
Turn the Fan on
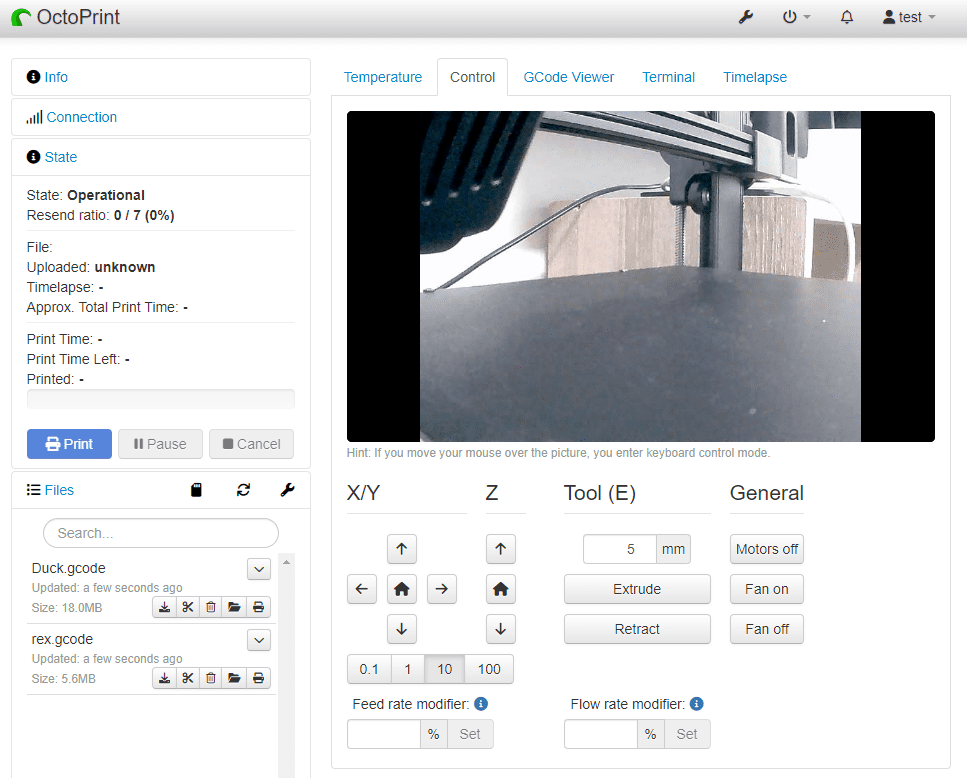pos(766,589)
